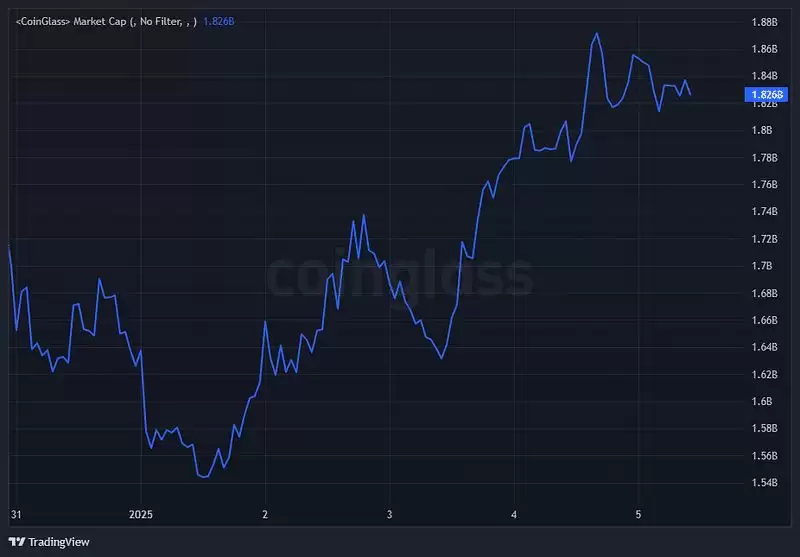800x557 pixels.
Task: Open the TradingView text link
Action: point(58,541)
